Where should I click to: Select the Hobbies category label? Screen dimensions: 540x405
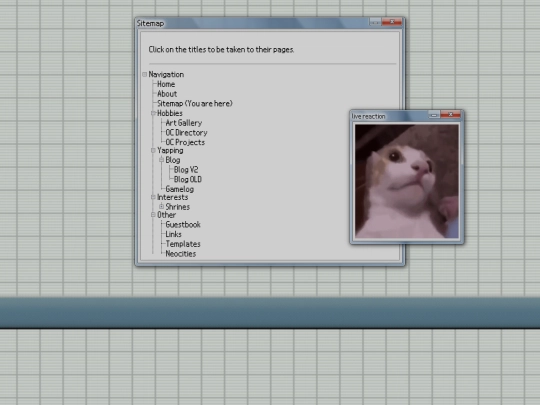pos(170,113)
